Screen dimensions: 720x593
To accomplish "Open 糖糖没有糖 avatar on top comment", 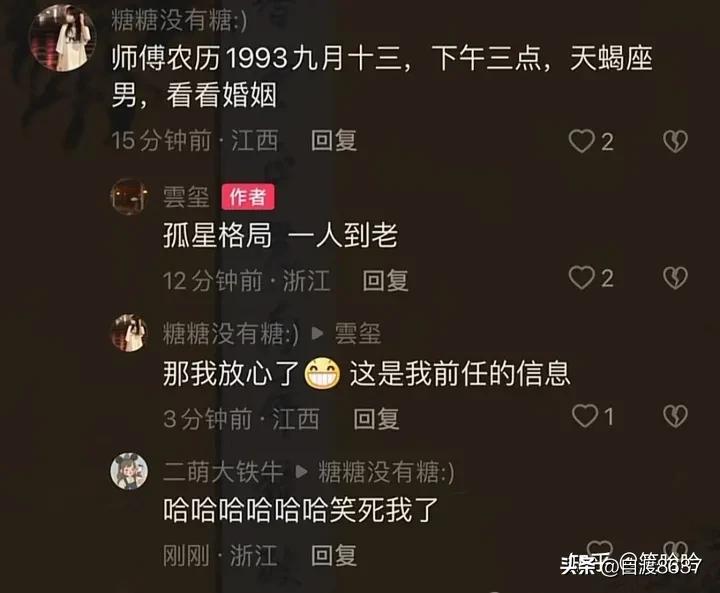I will coord(62,38).
